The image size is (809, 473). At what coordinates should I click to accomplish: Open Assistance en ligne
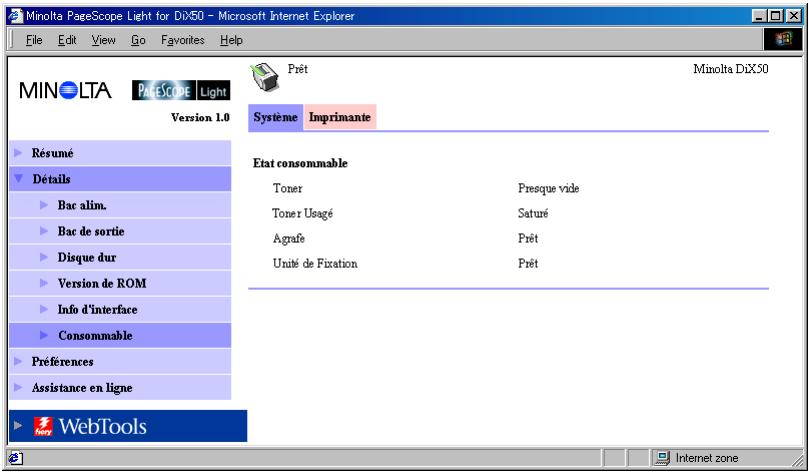pos(120,387)
